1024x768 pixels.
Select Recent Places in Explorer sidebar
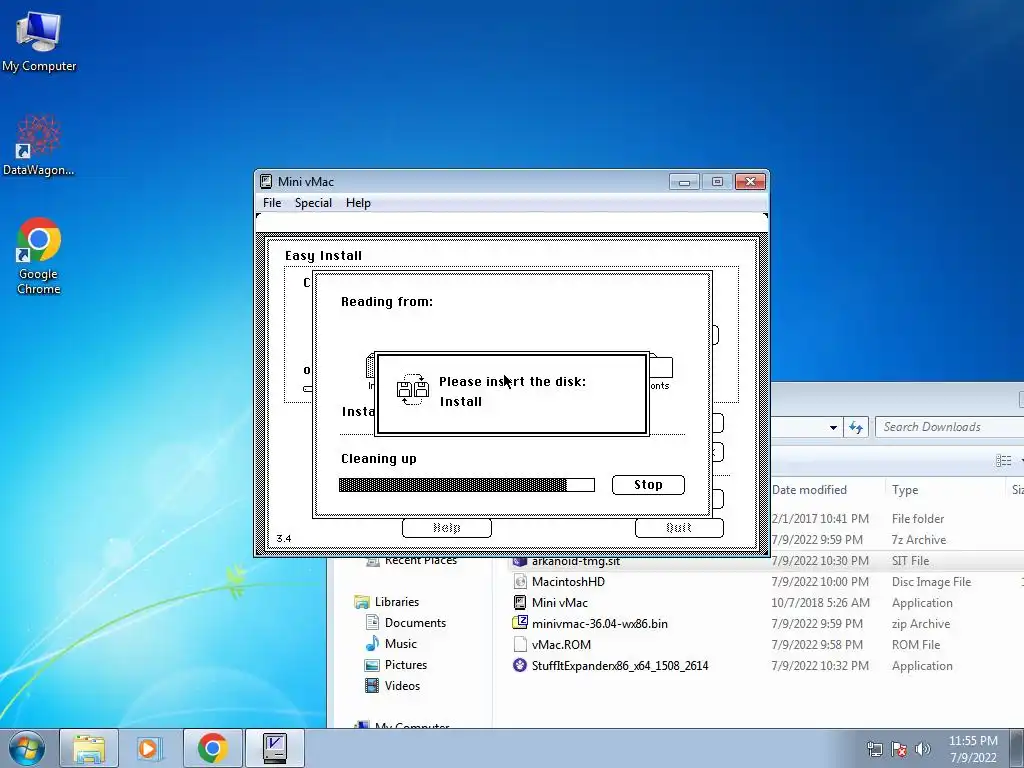(x=421, y=560)
